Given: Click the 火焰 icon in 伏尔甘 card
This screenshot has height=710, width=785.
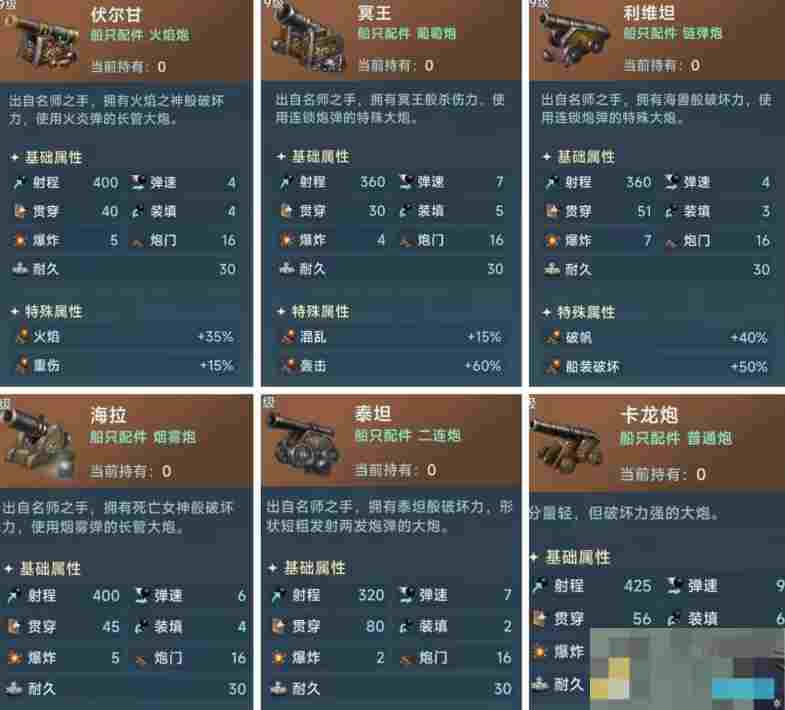Looking at the screenshot, I should click(22, 336).
